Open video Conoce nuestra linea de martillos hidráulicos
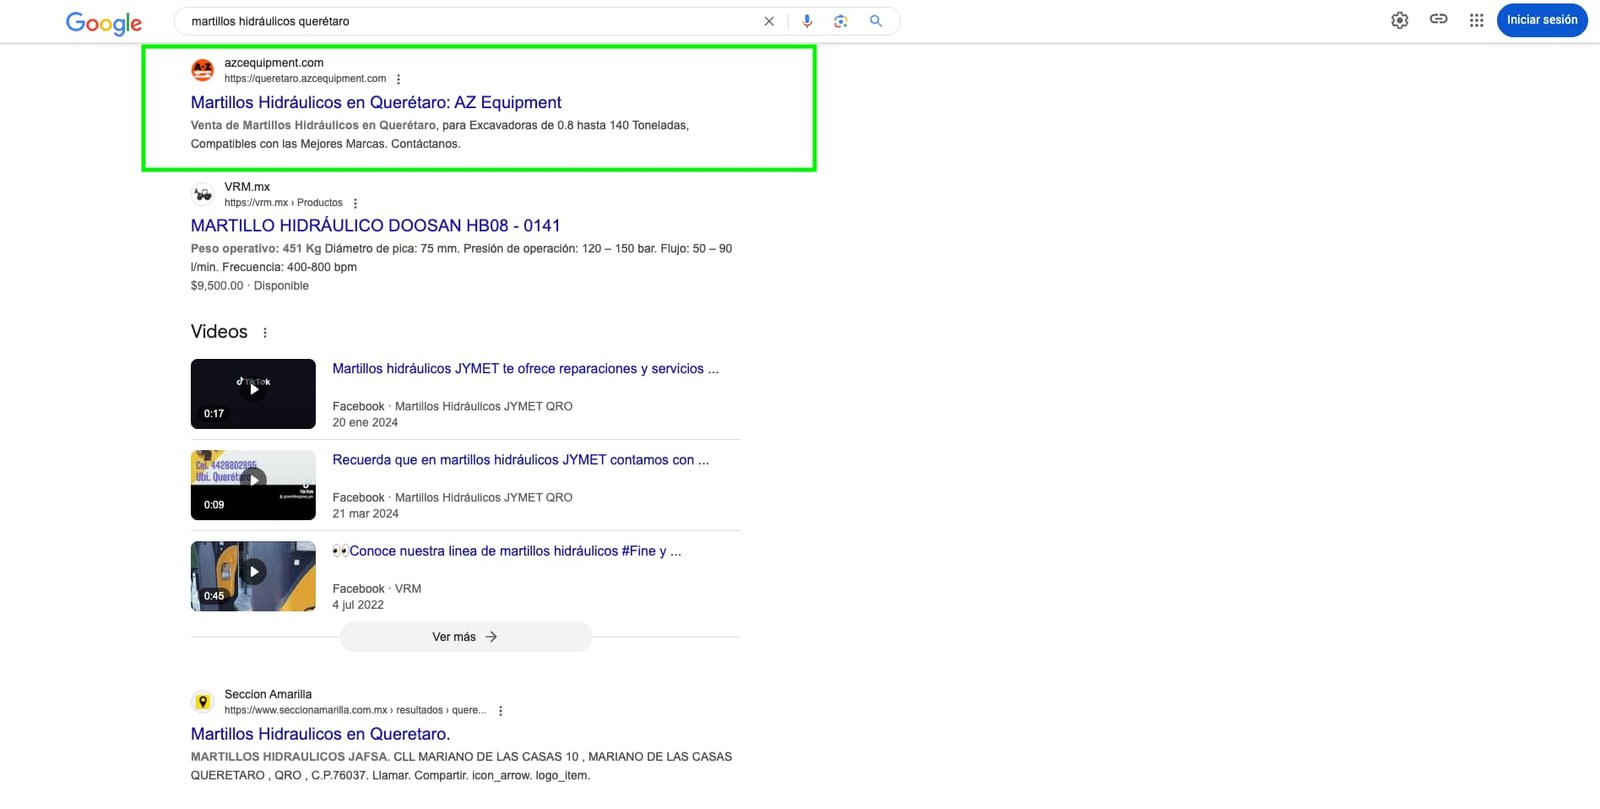Viewport: 1600px width, 809px height. [x=507, y=551]
